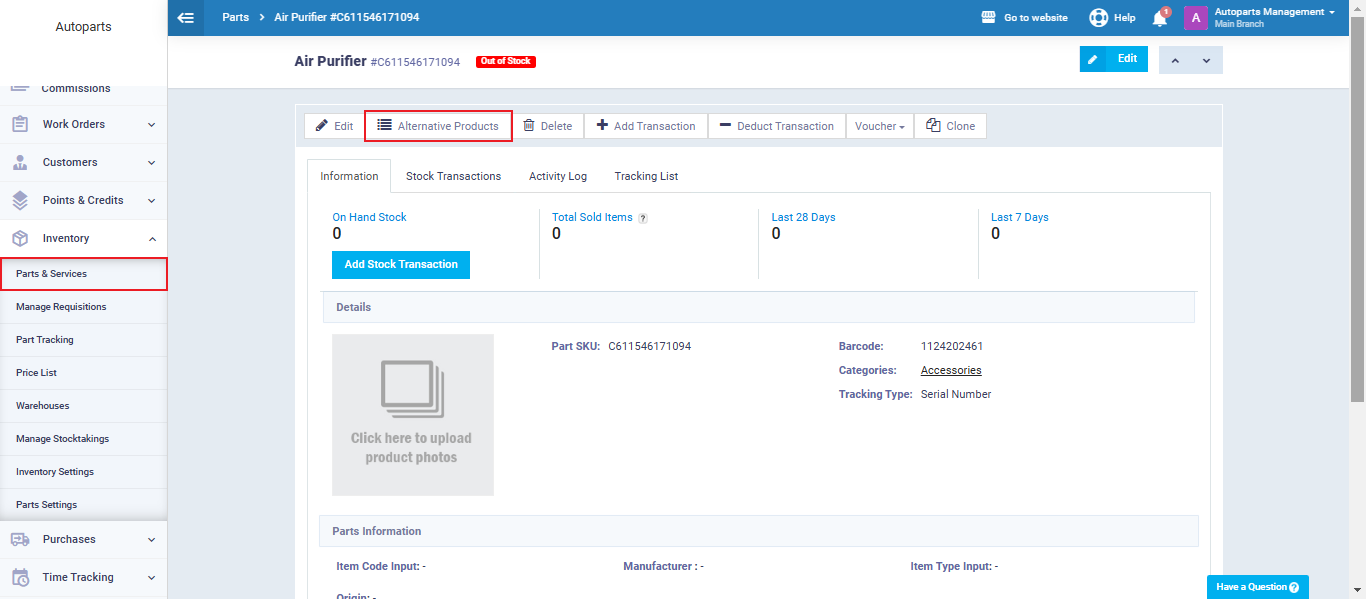
Task: Expand the Work Orders menu chevron
Action: pos(151,125)
